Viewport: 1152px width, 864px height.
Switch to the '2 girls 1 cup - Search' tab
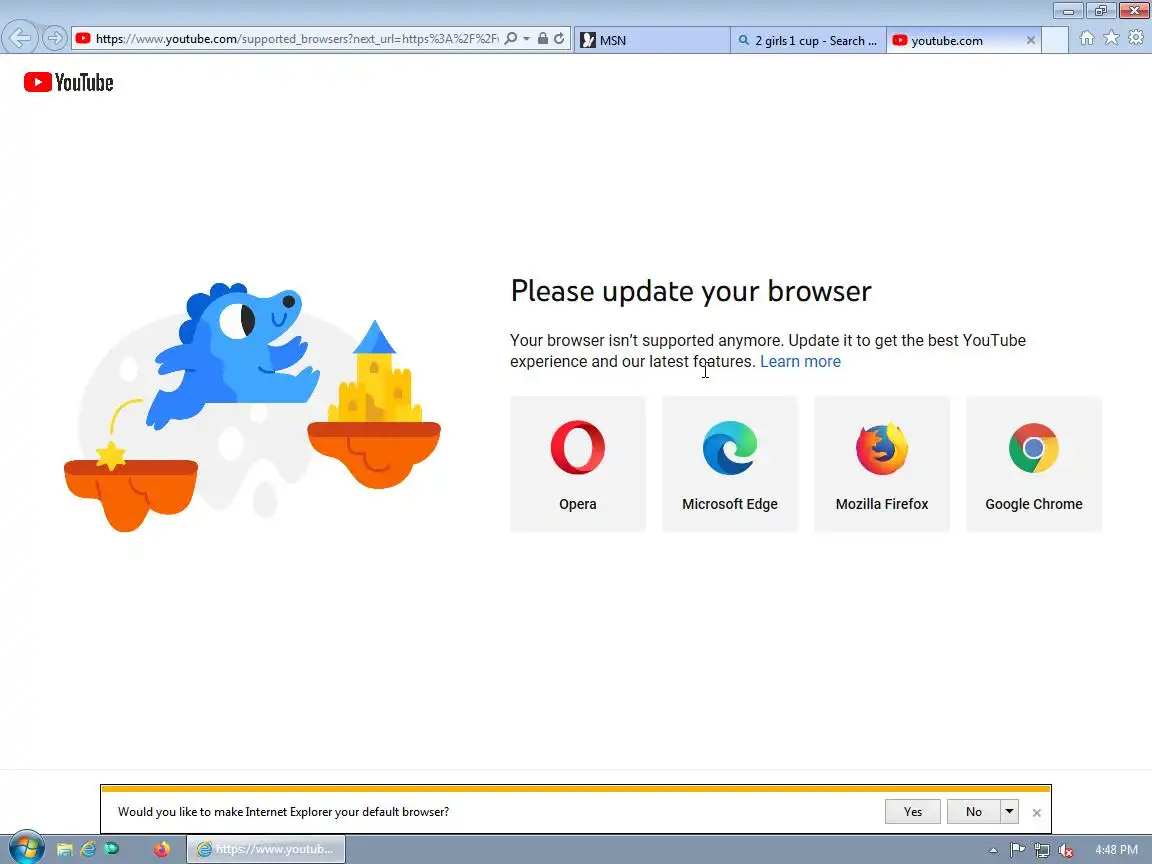808,40
